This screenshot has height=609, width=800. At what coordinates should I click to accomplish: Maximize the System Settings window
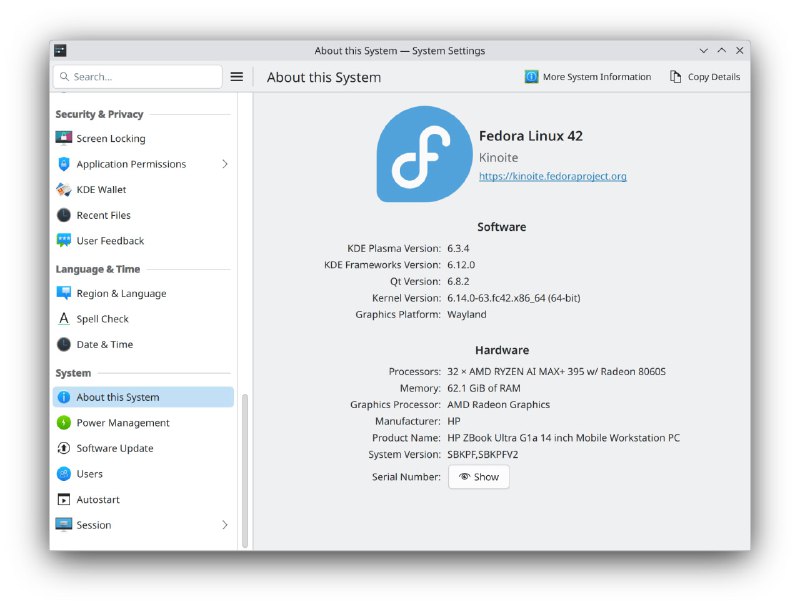(x=721, y=50)
